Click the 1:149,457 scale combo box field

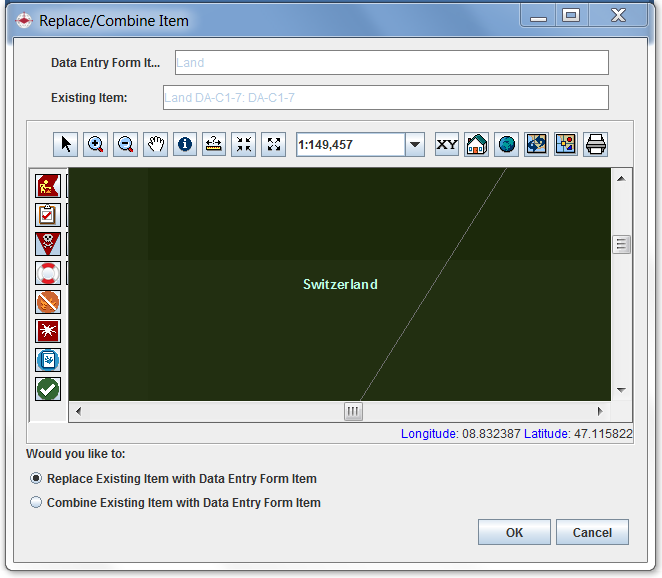pos(350,145)
